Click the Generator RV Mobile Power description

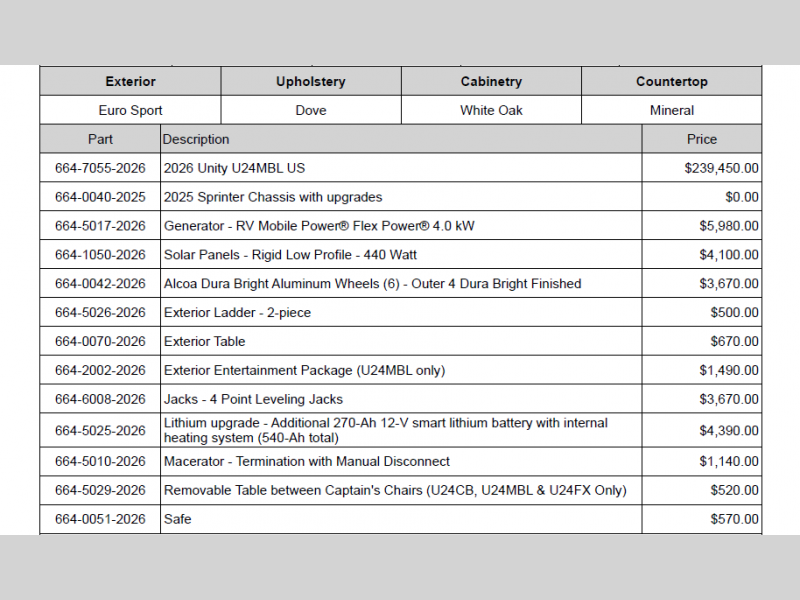[x=319, y=226]
